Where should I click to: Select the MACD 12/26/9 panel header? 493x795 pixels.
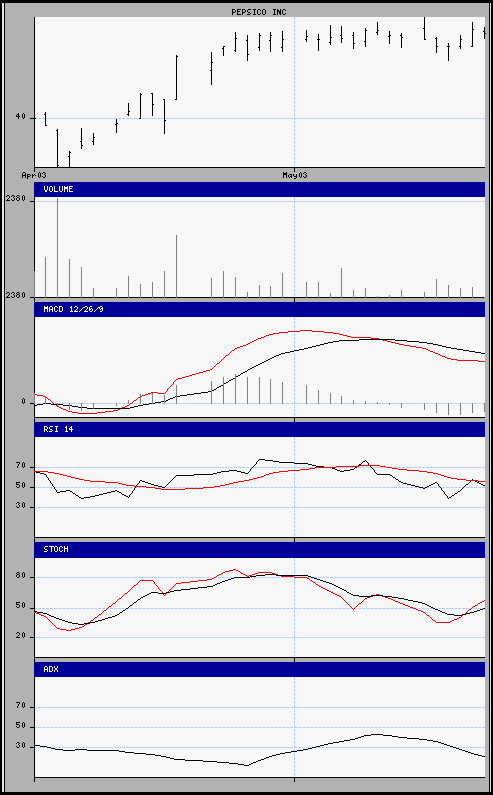click(260, 309)
